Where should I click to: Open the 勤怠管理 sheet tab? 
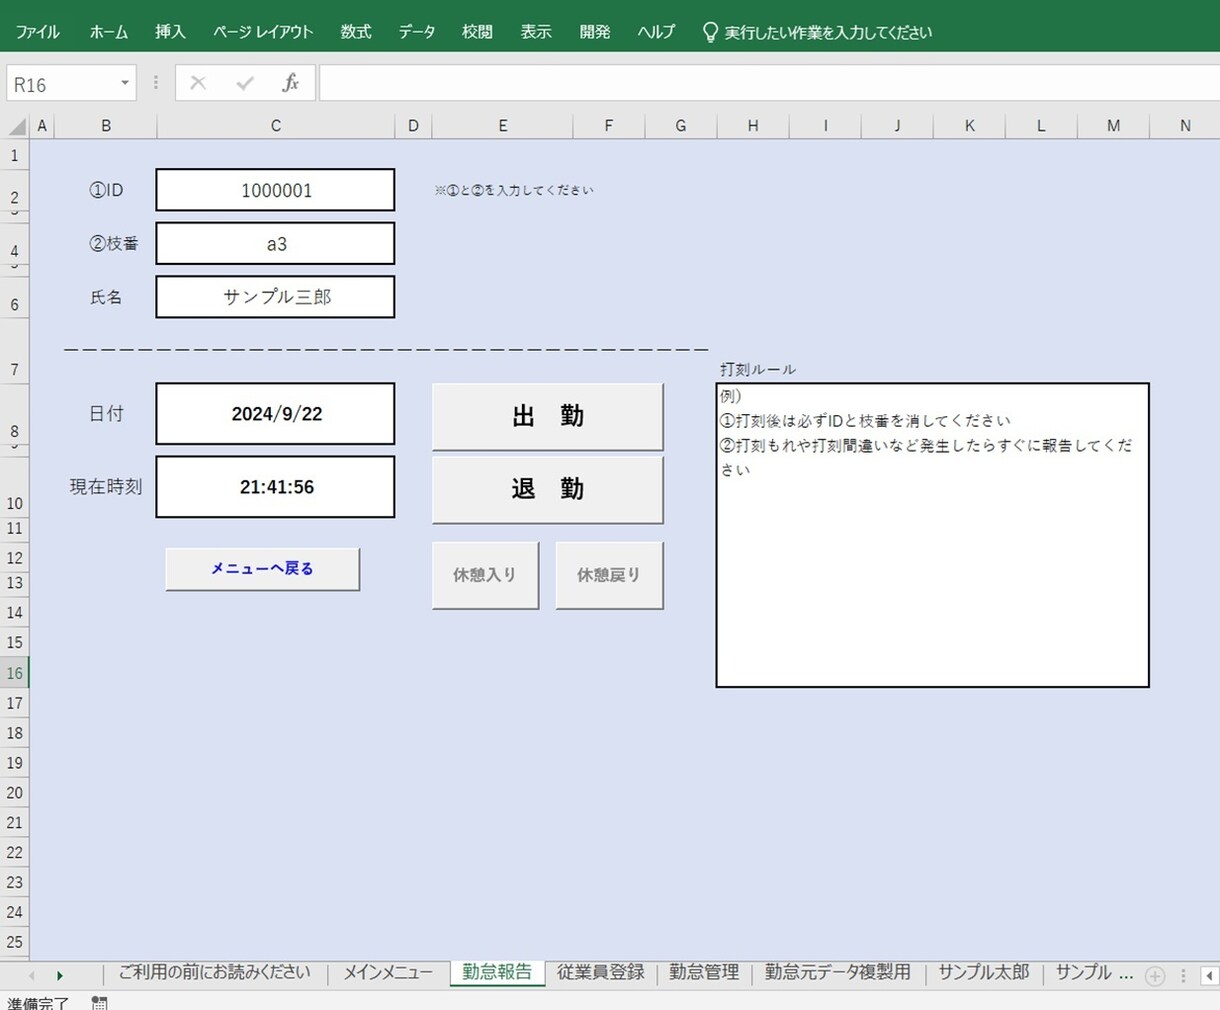[x=704, y=972]
